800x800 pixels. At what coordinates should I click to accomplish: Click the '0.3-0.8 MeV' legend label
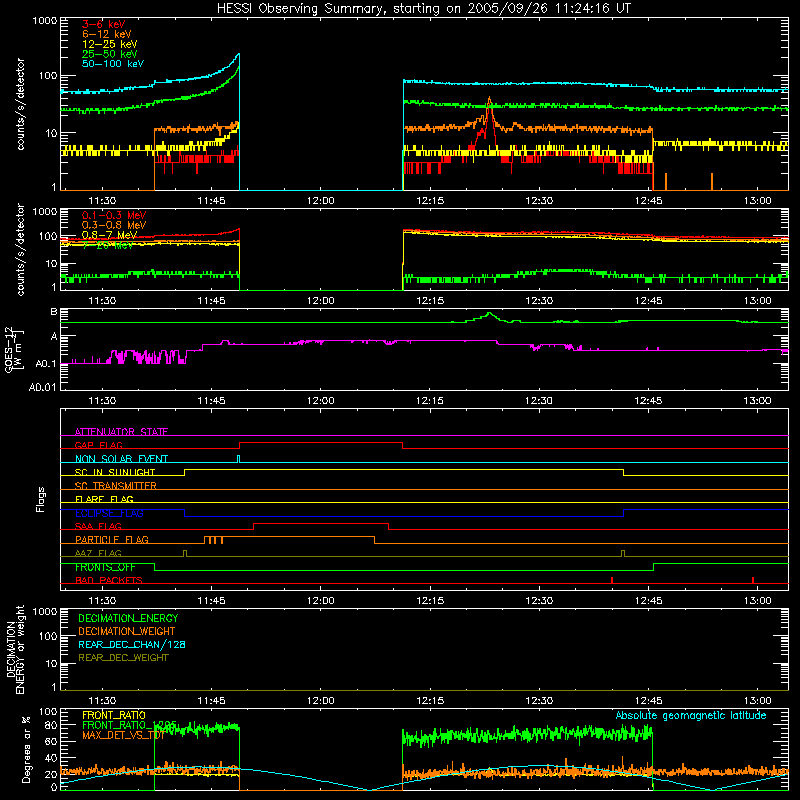pyautogui.click(x=114, y=225)
